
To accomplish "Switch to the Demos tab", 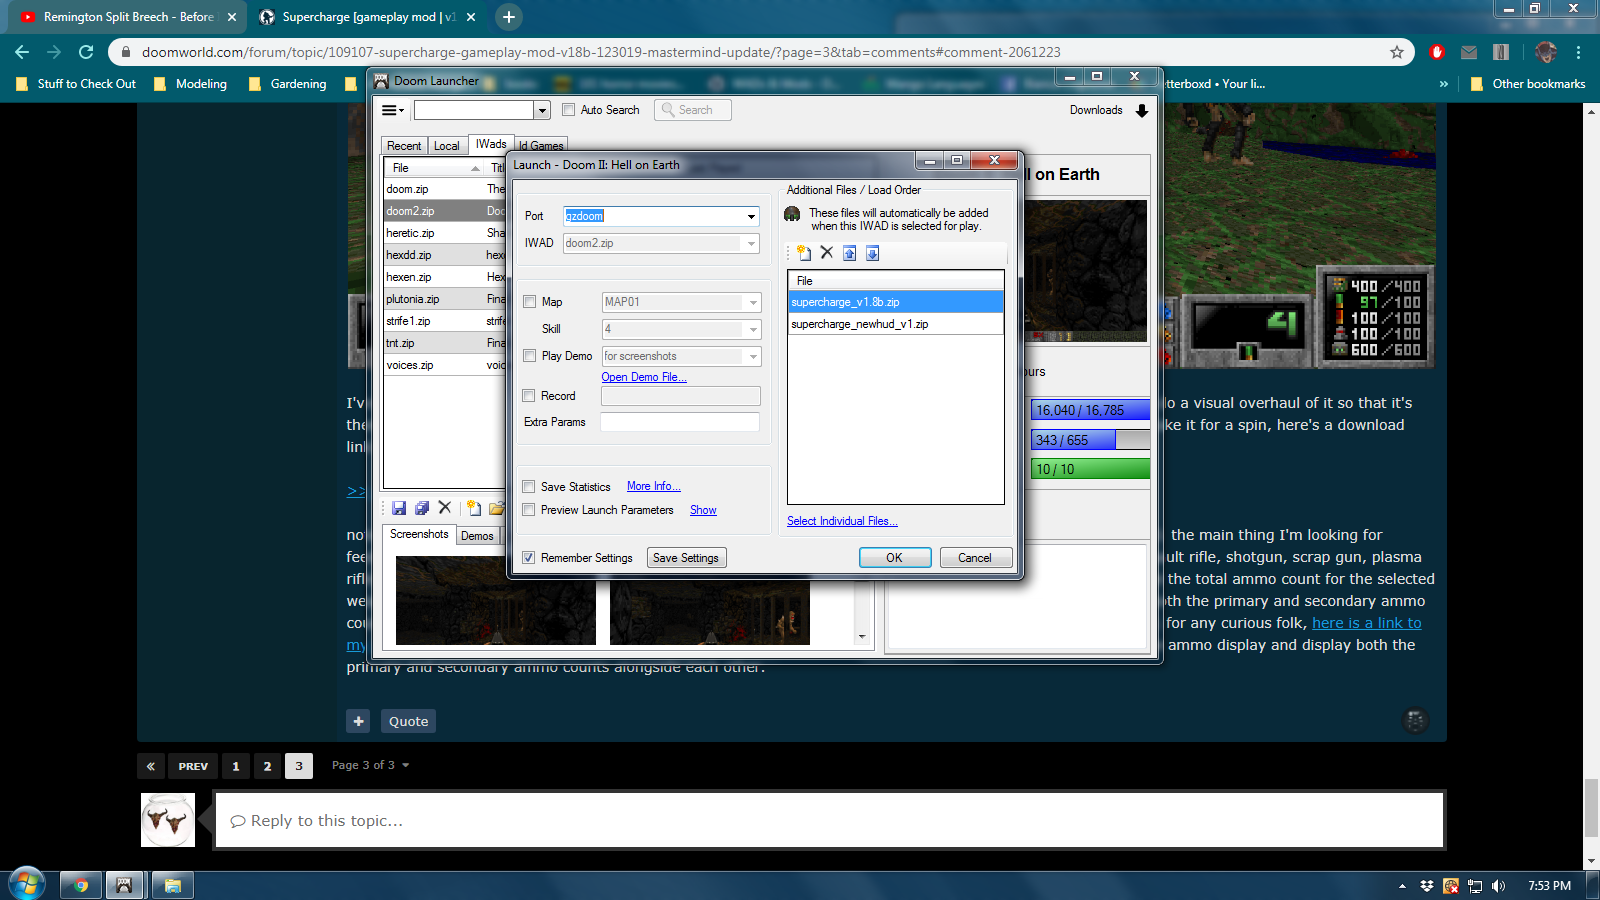I will point(477,536).
